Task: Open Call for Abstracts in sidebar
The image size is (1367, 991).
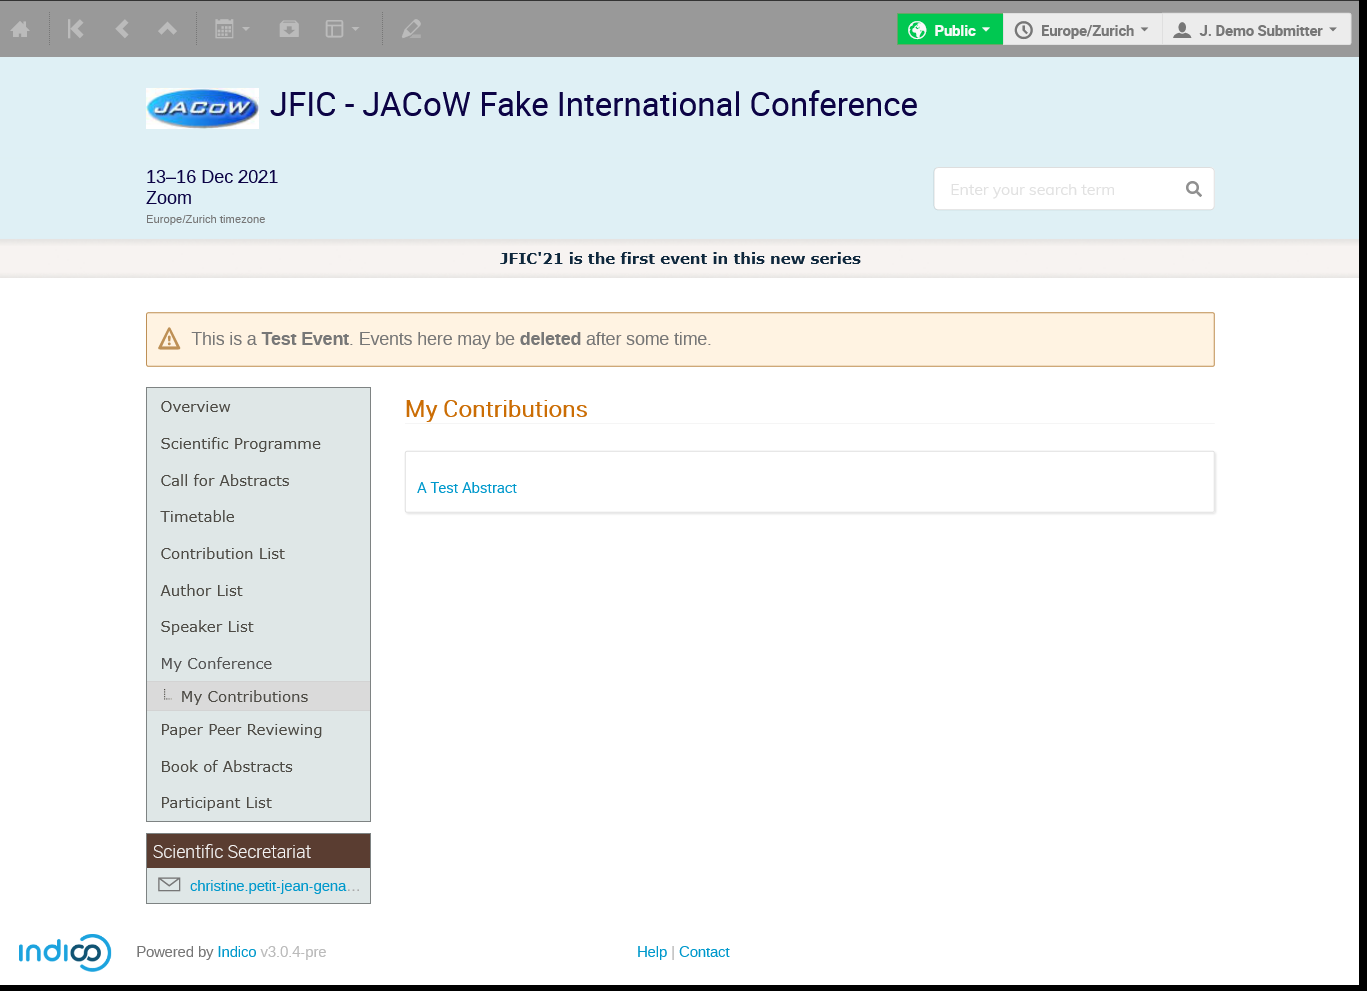Action: (225, 481)
